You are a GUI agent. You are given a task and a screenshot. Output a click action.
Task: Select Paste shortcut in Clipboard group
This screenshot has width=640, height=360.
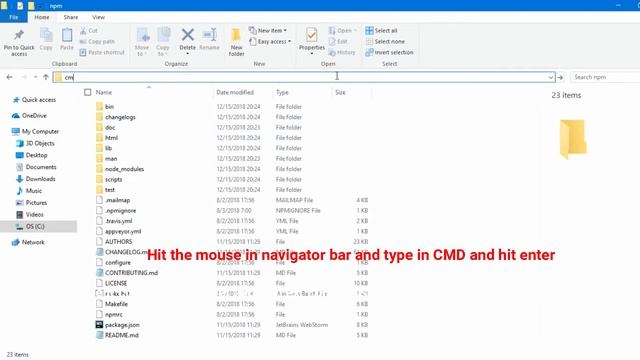(102, 52)
